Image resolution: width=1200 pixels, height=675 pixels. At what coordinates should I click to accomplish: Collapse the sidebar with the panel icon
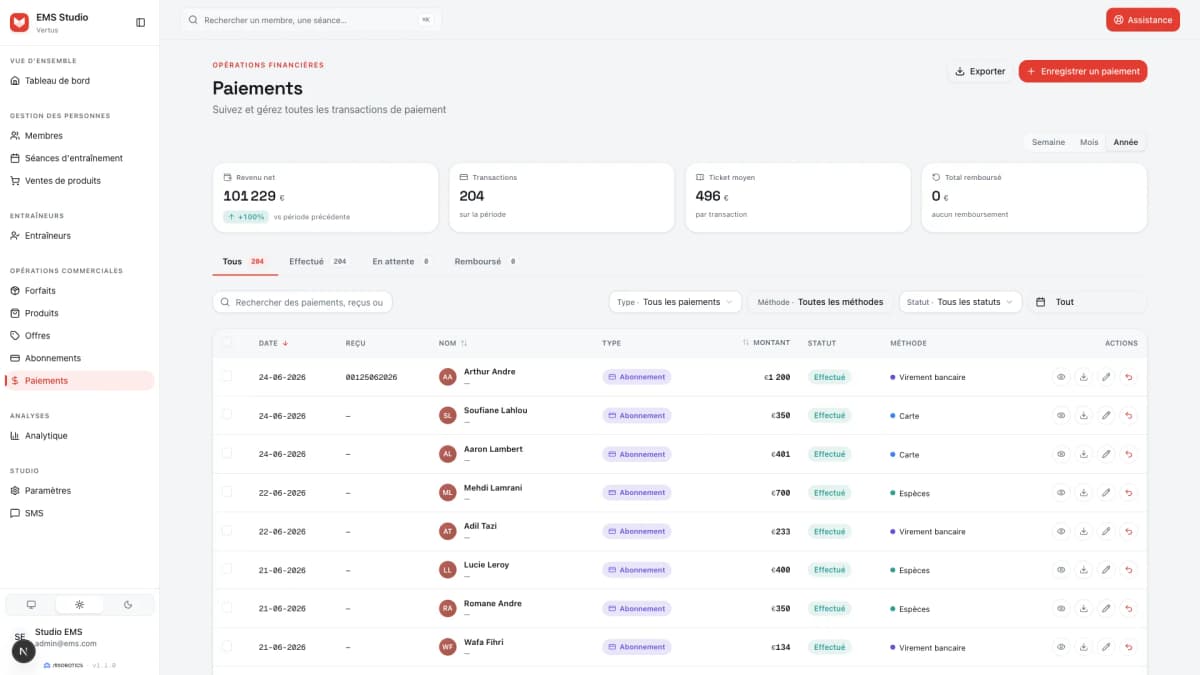(140, 22)
